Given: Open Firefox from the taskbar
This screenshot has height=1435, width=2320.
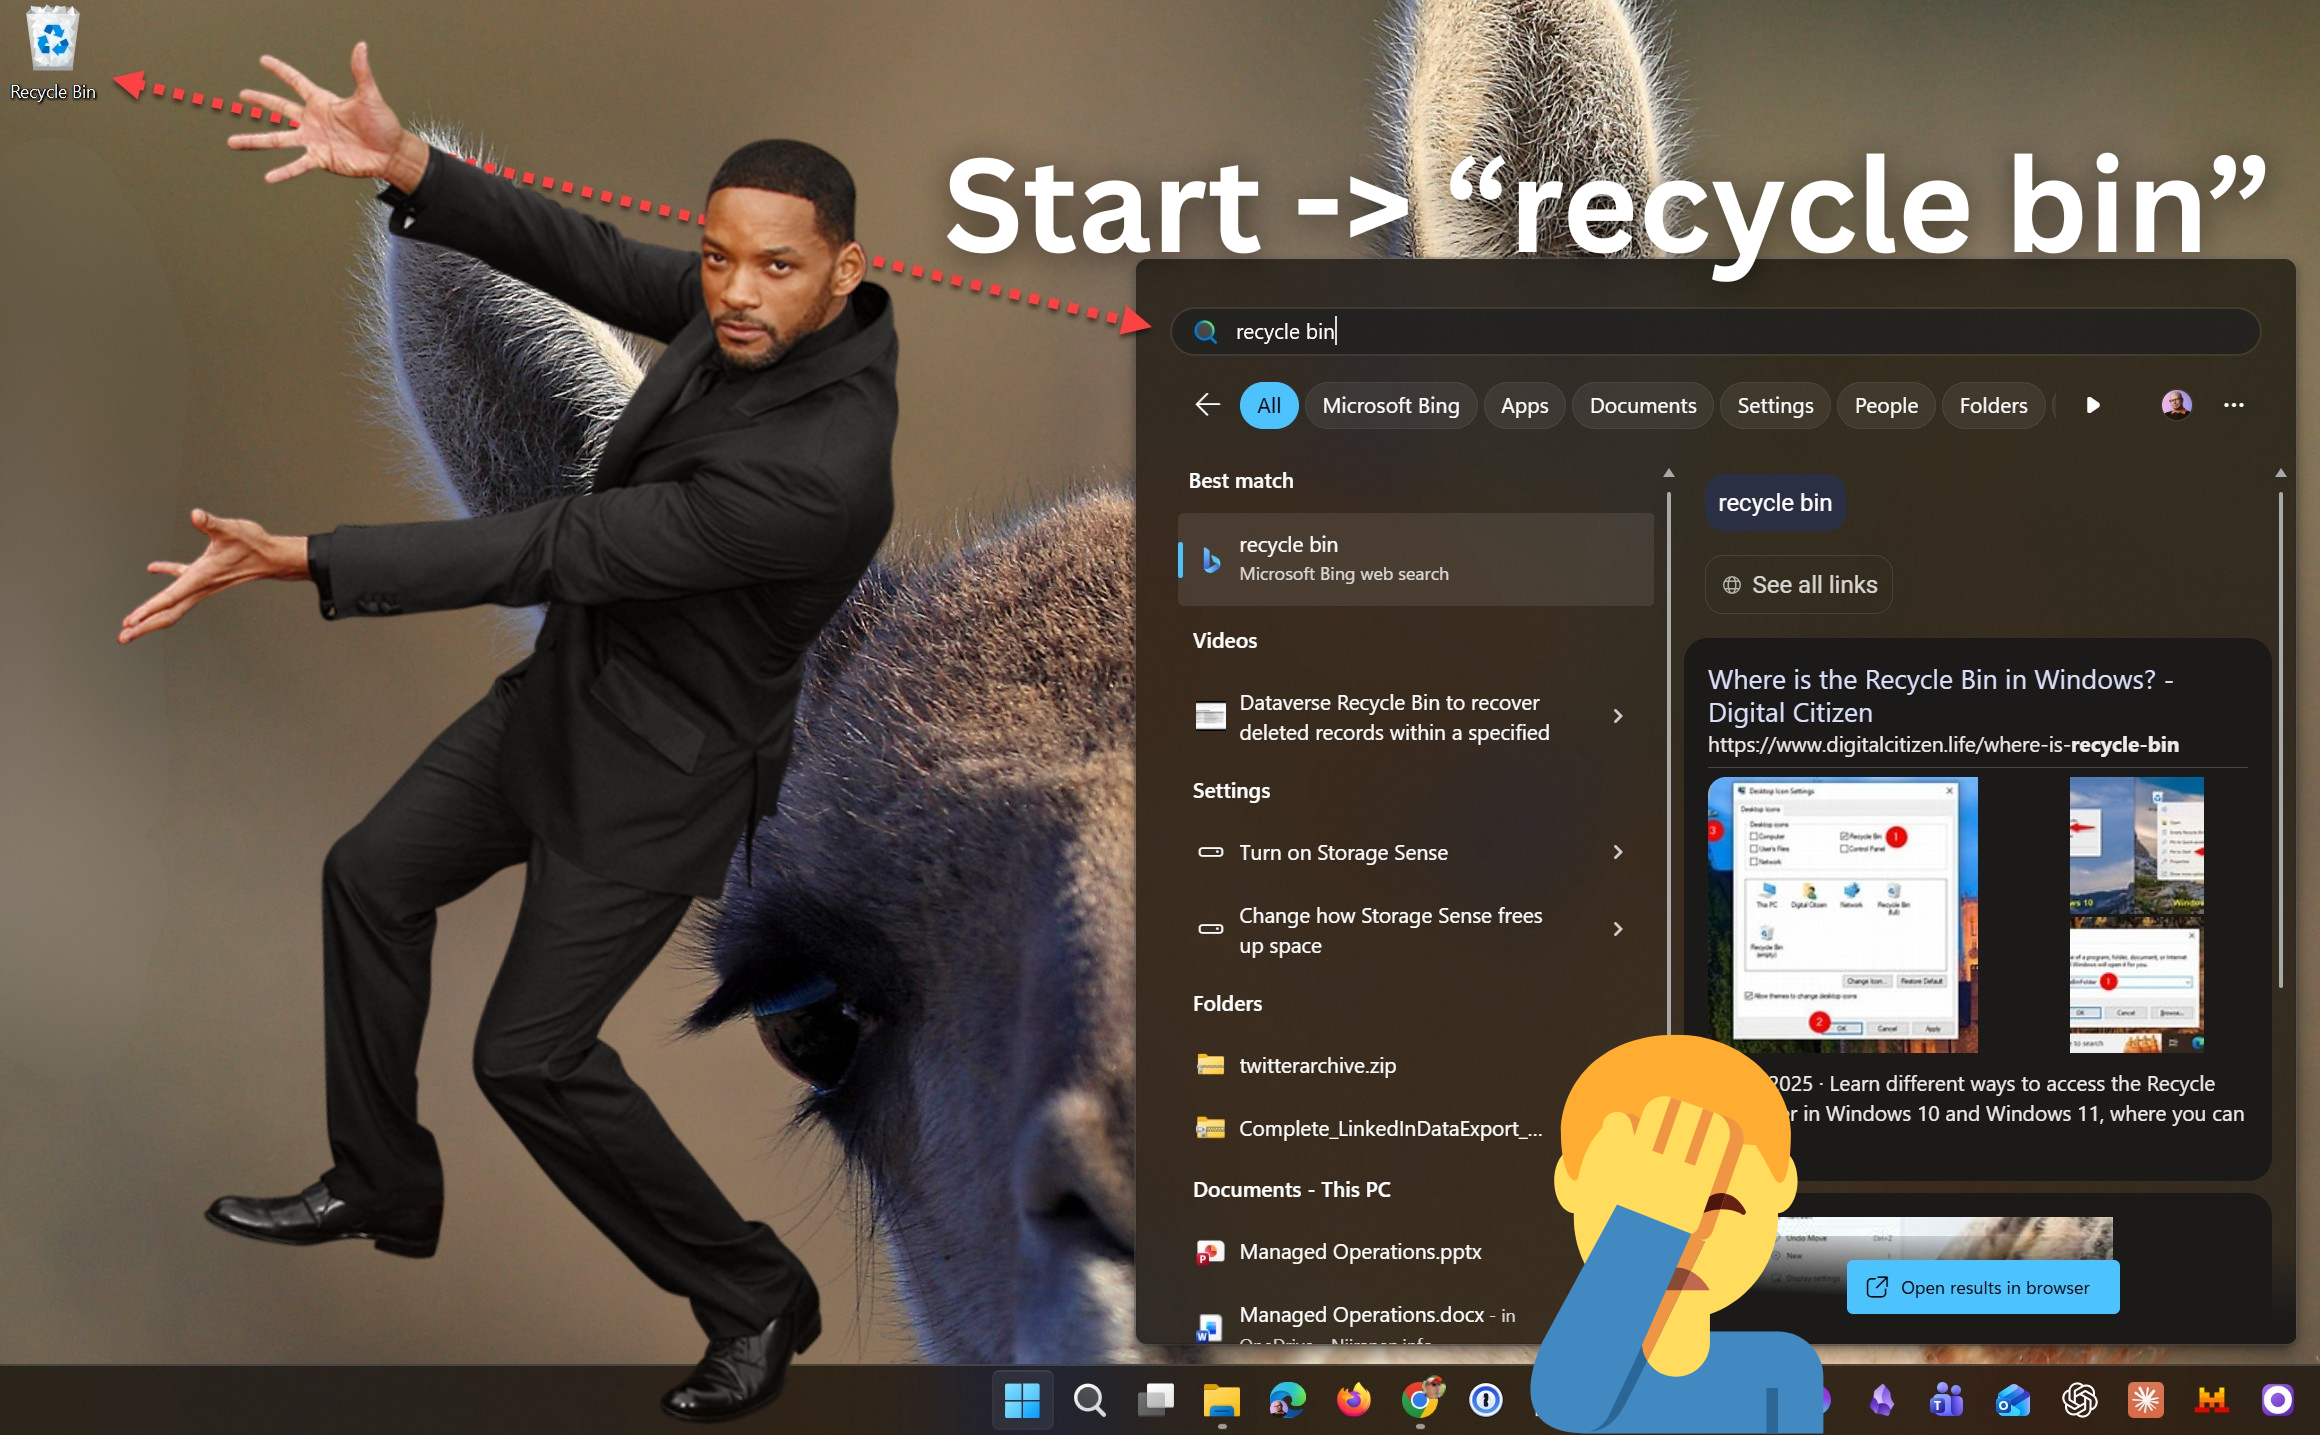Looking at the screenshot, I should tap(1353, 1400).
